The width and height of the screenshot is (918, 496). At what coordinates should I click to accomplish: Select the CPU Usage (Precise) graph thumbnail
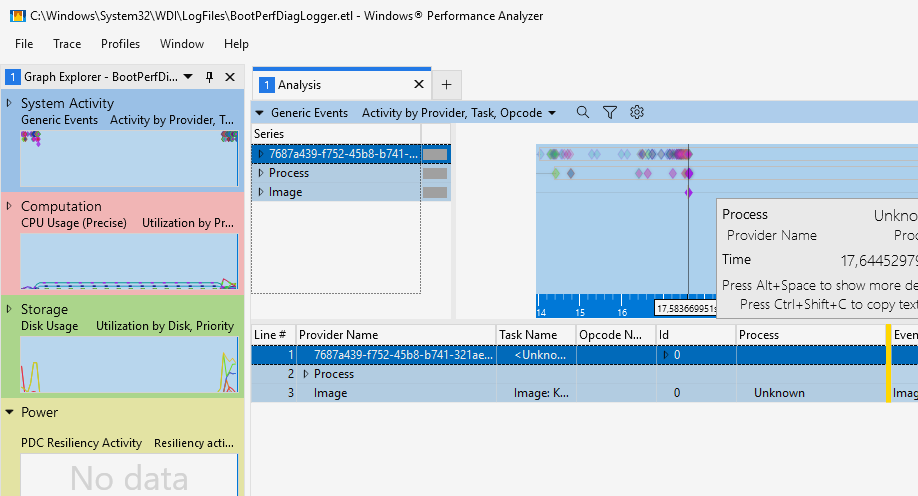tap(129, 261)
